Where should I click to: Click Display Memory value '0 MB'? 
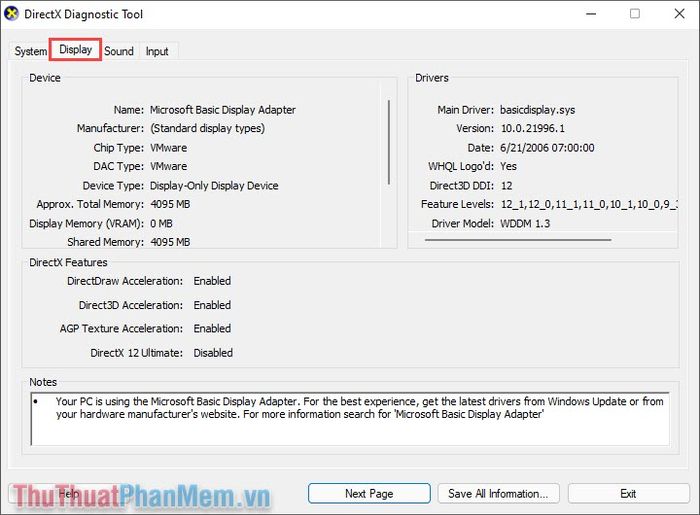tap(161, 224)
